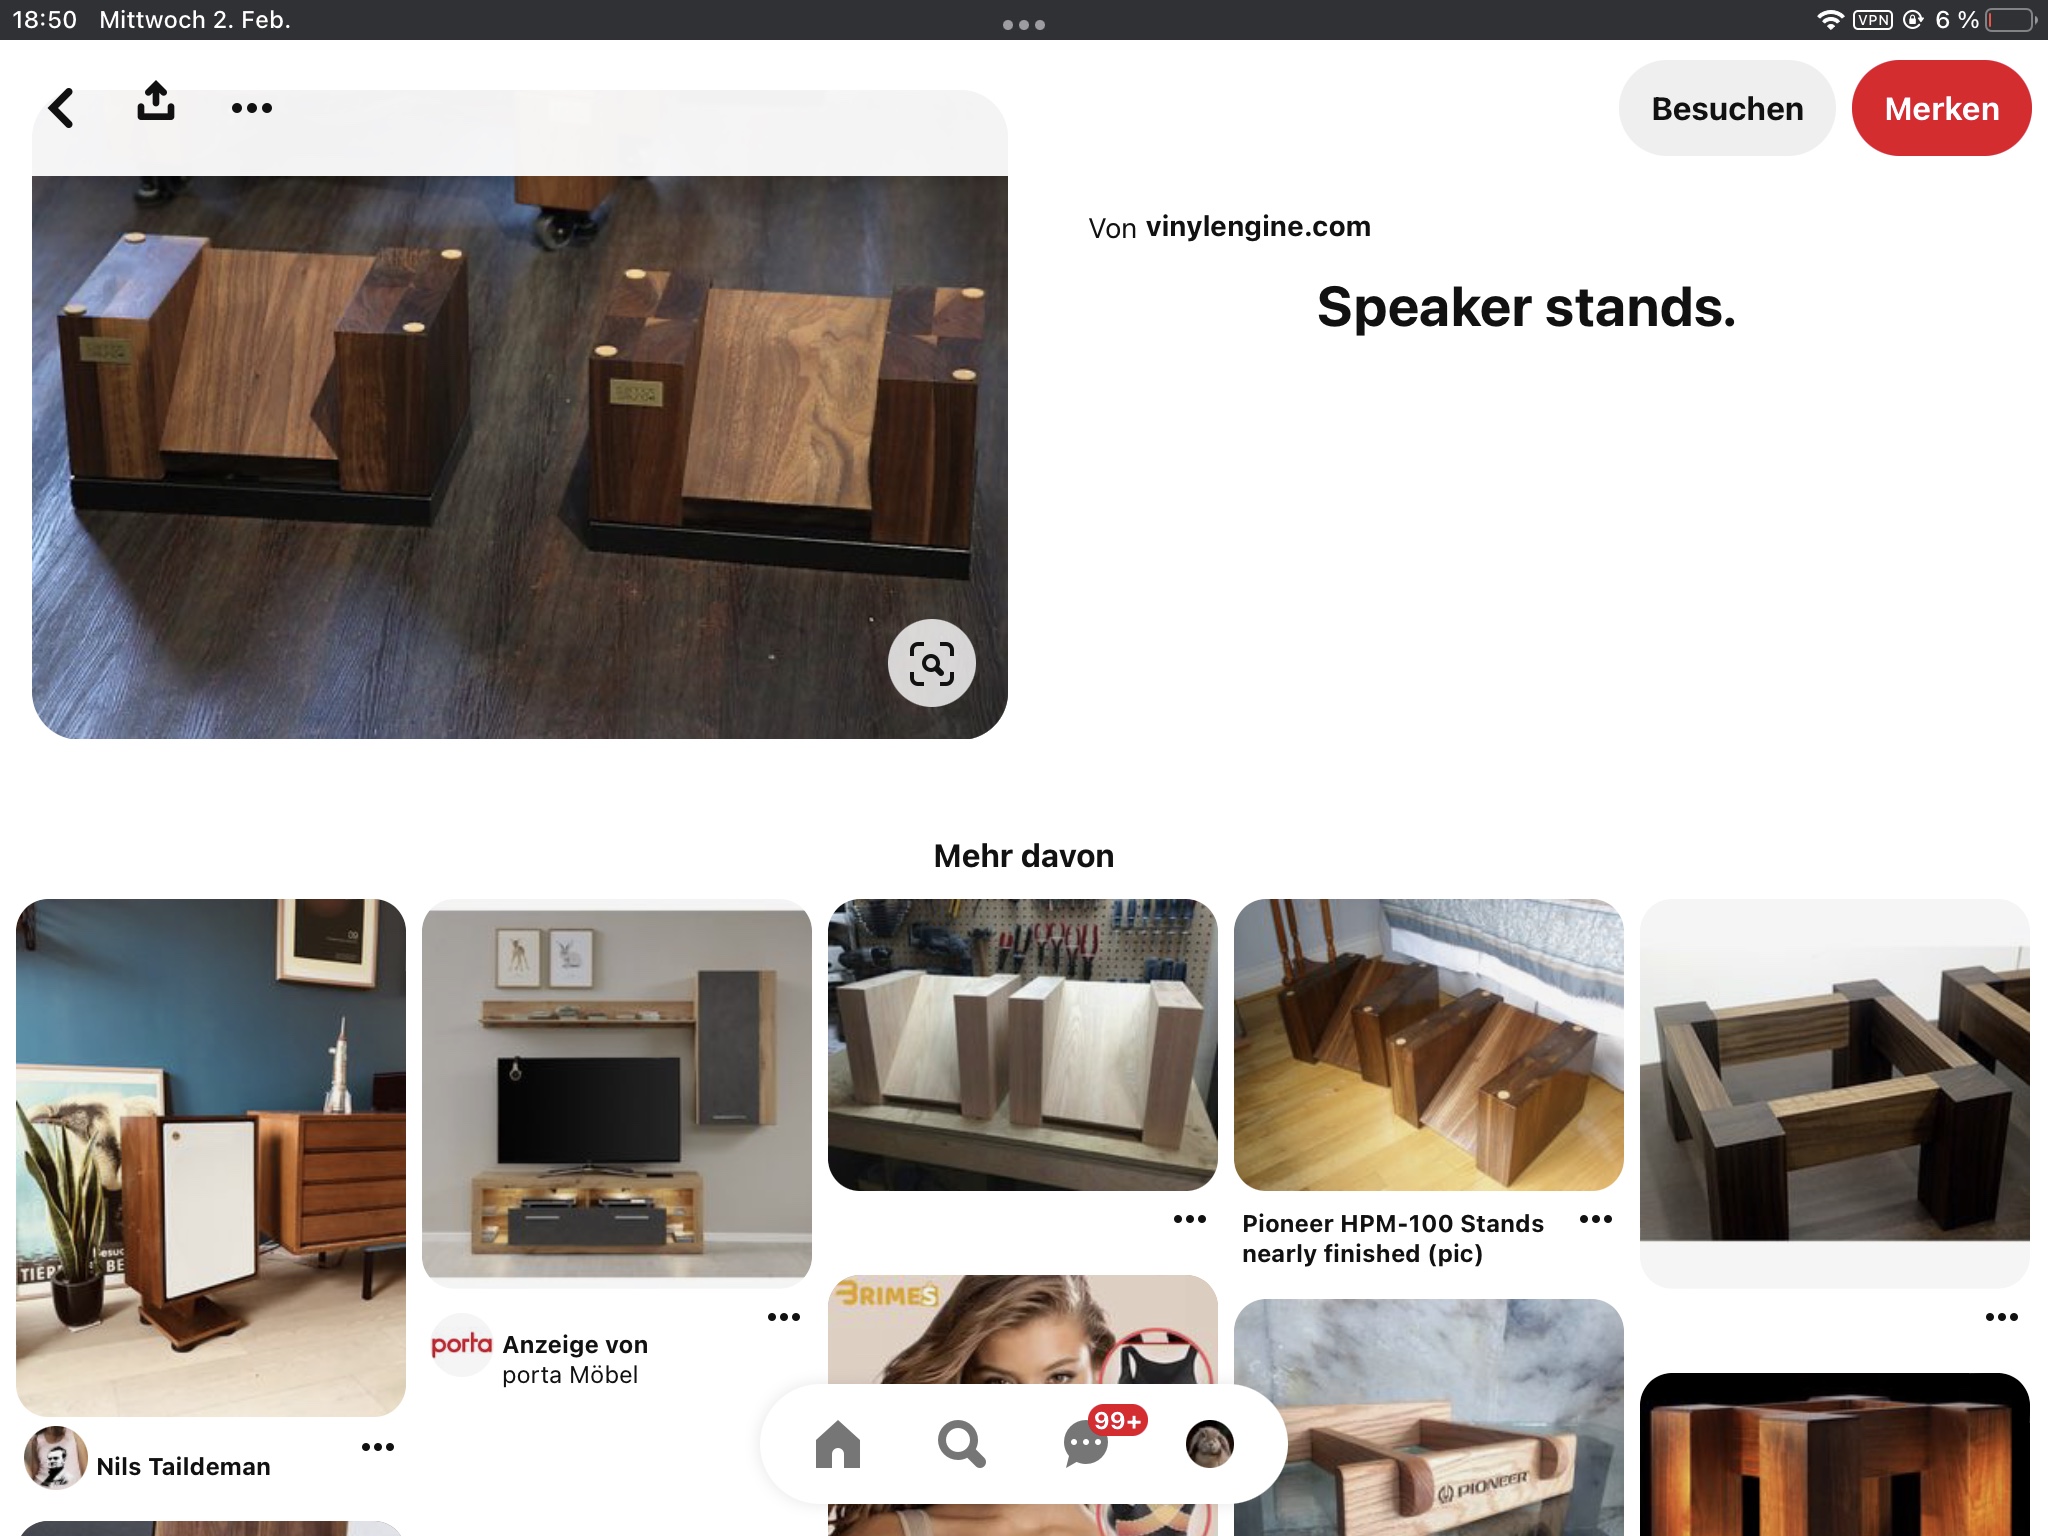
Task: Save pin with red Merken button
Action: (x=1942, y=108)
